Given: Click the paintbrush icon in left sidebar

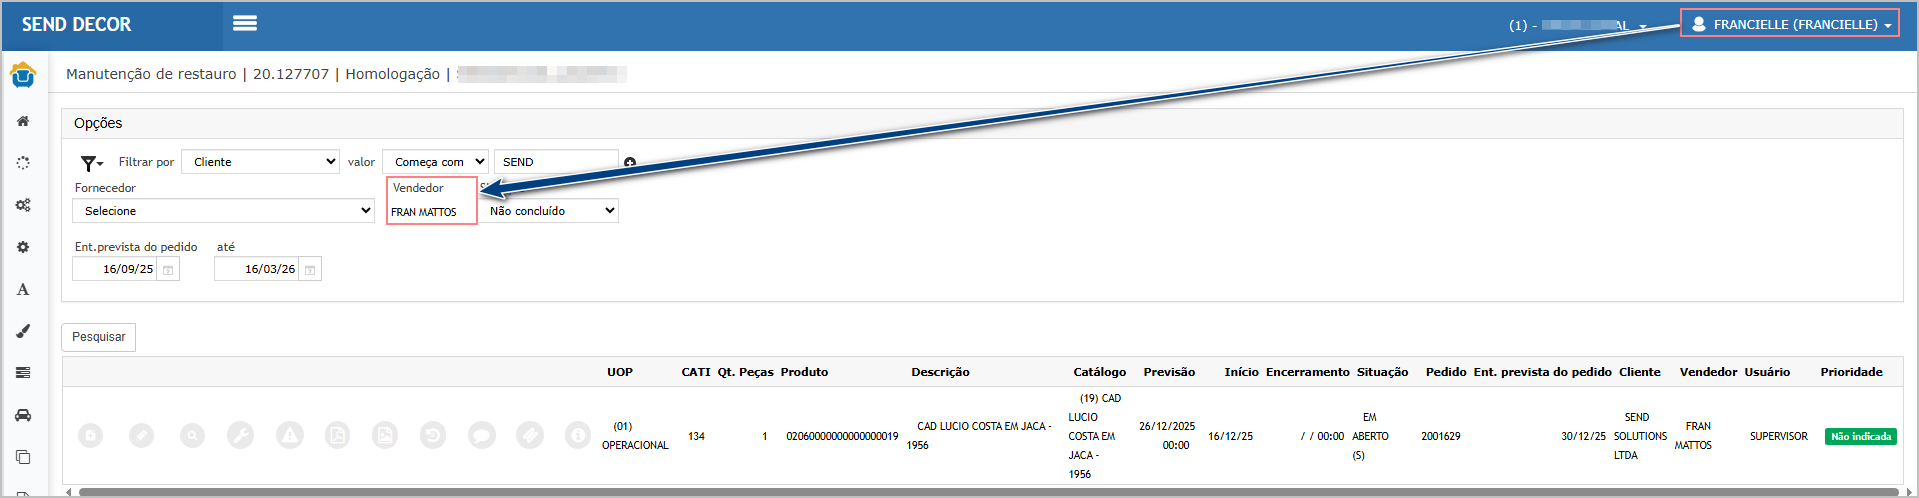Looking at the screenshot, I should pos(23,331).
